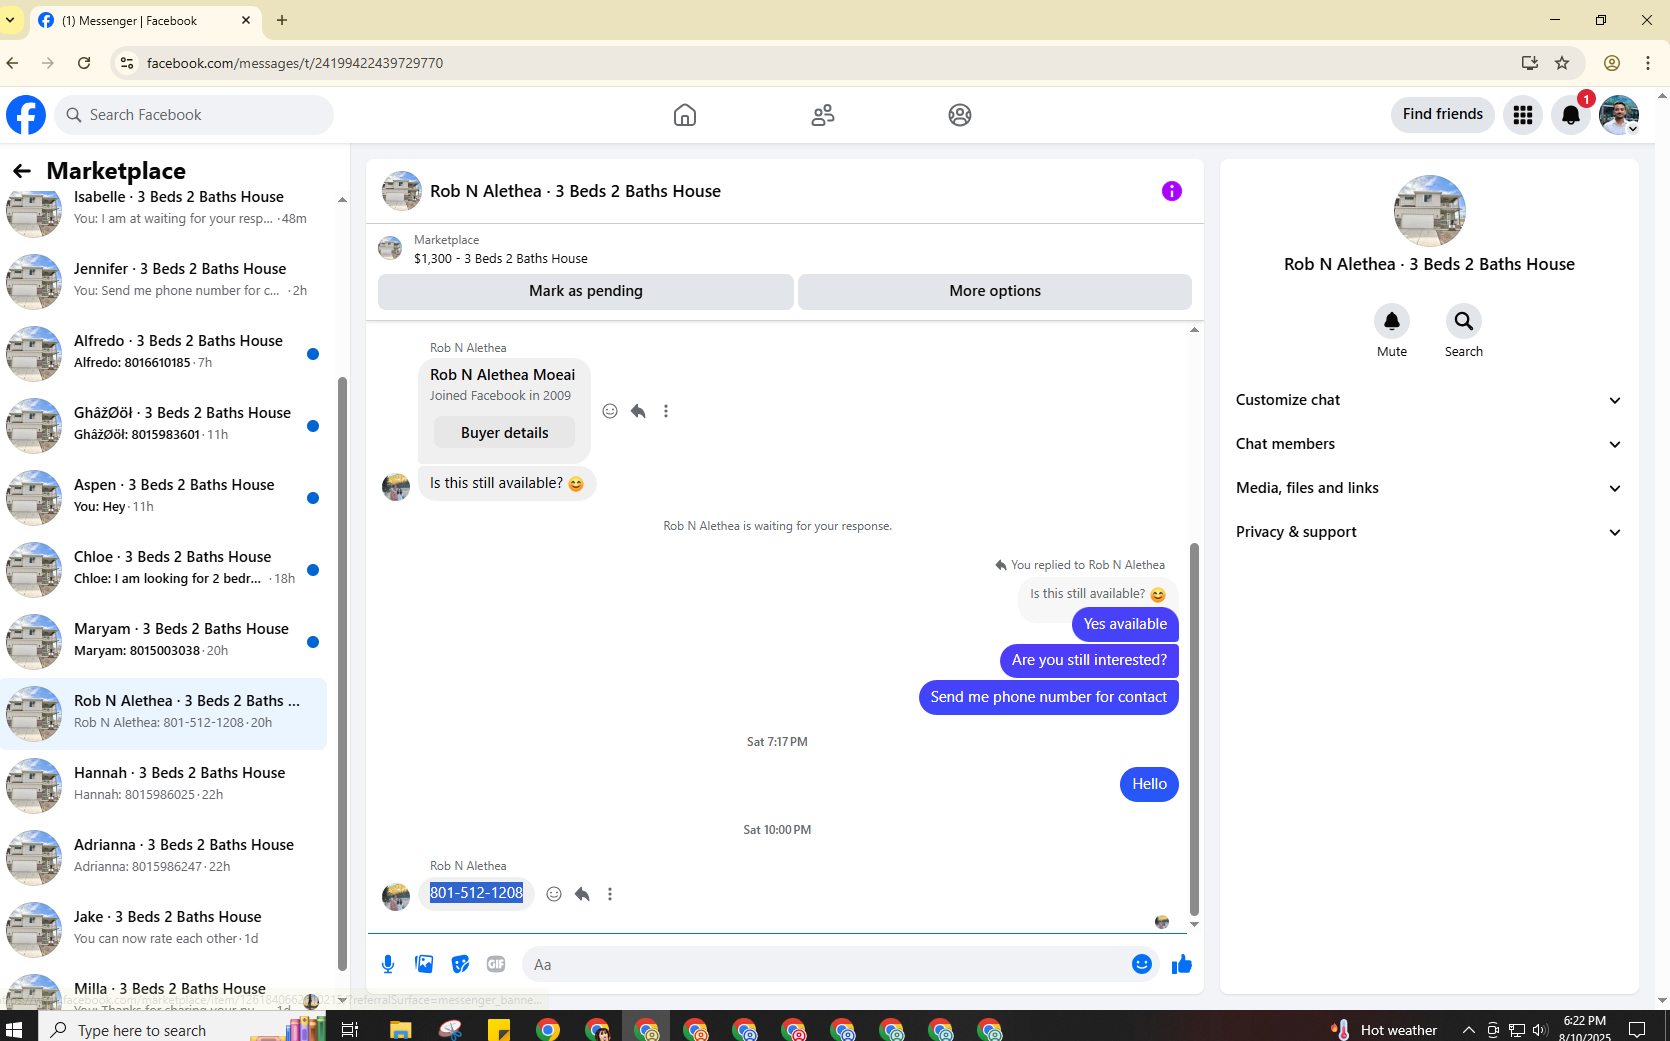Attach a photo file icon
The image size is (1670, 1041).
[424, 964]
